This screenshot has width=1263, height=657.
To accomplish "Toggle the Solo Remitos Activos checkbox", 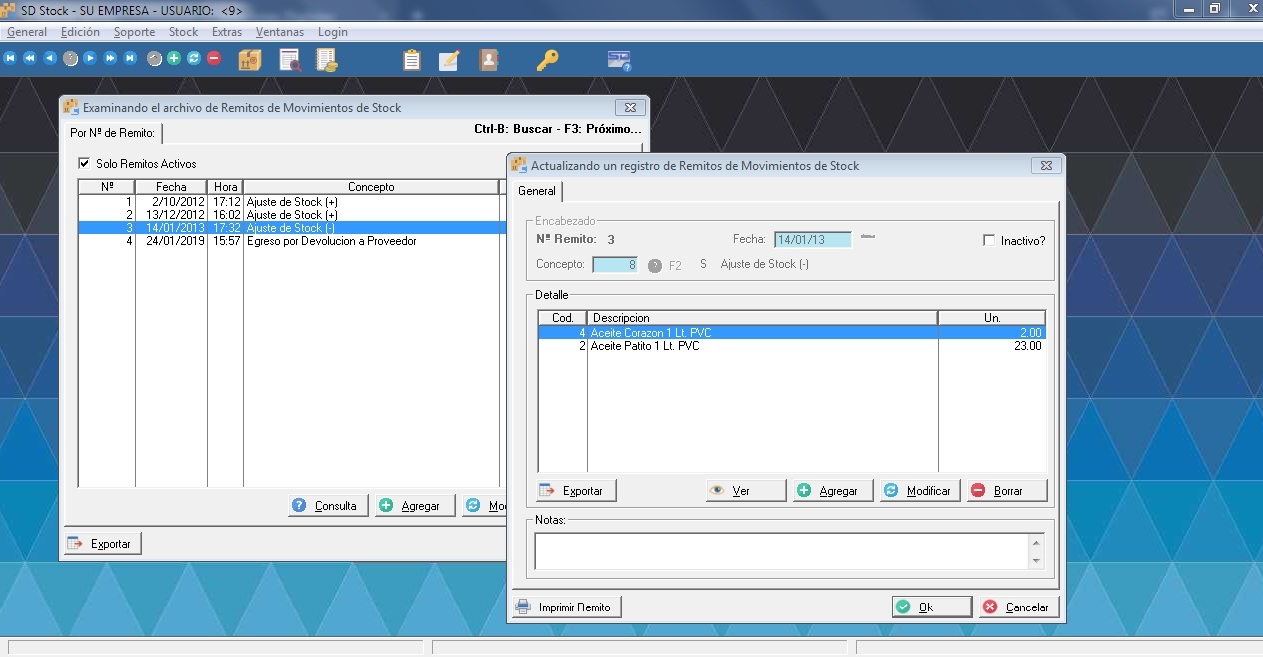I will coord(84,164).
